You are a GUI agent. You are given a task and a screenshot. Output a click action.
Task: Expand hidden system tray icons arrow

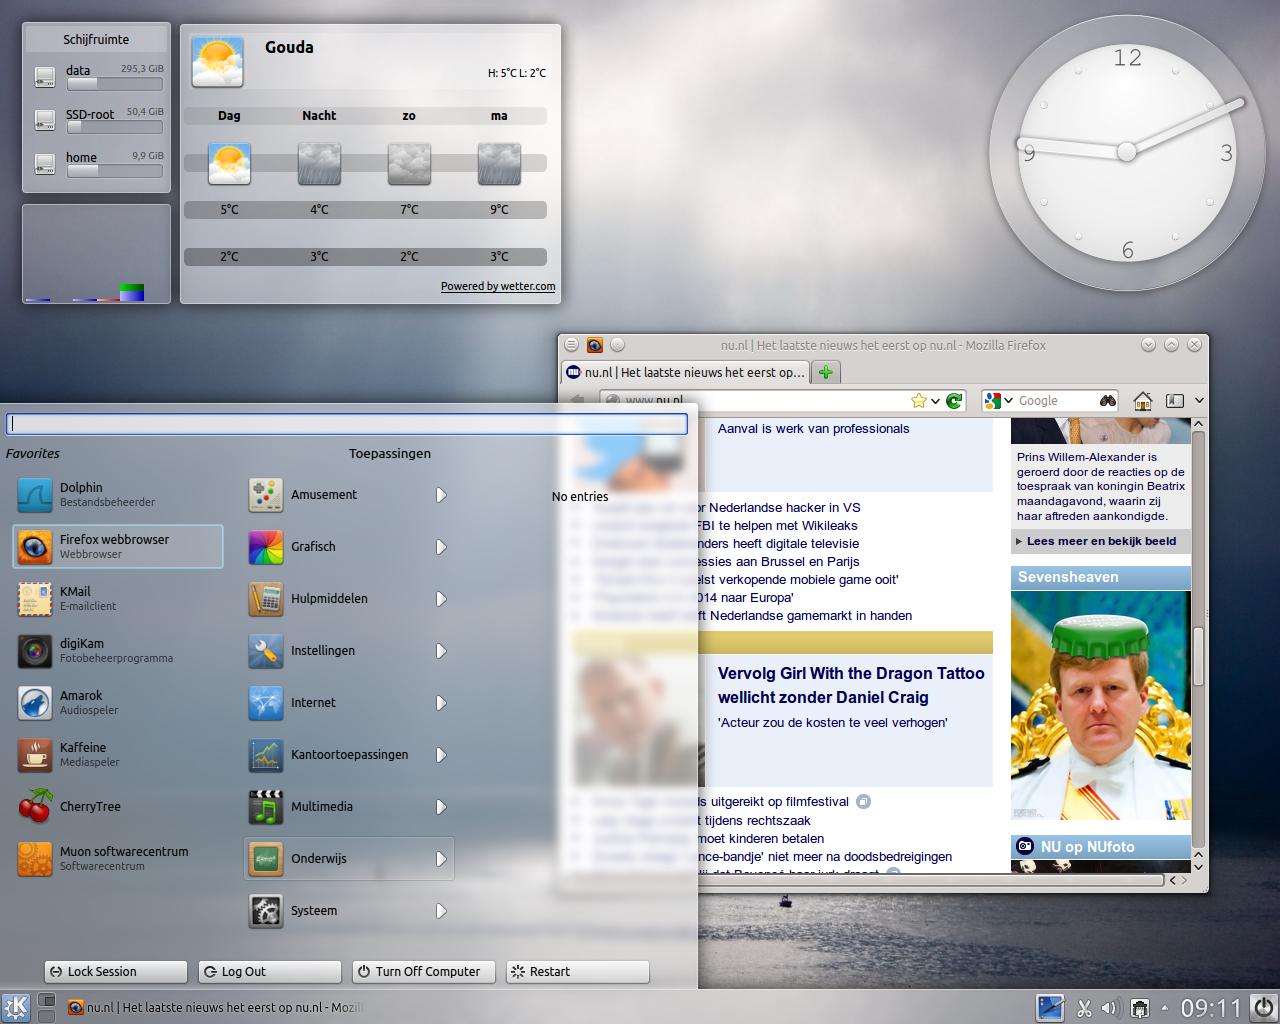[1164, 1008]
